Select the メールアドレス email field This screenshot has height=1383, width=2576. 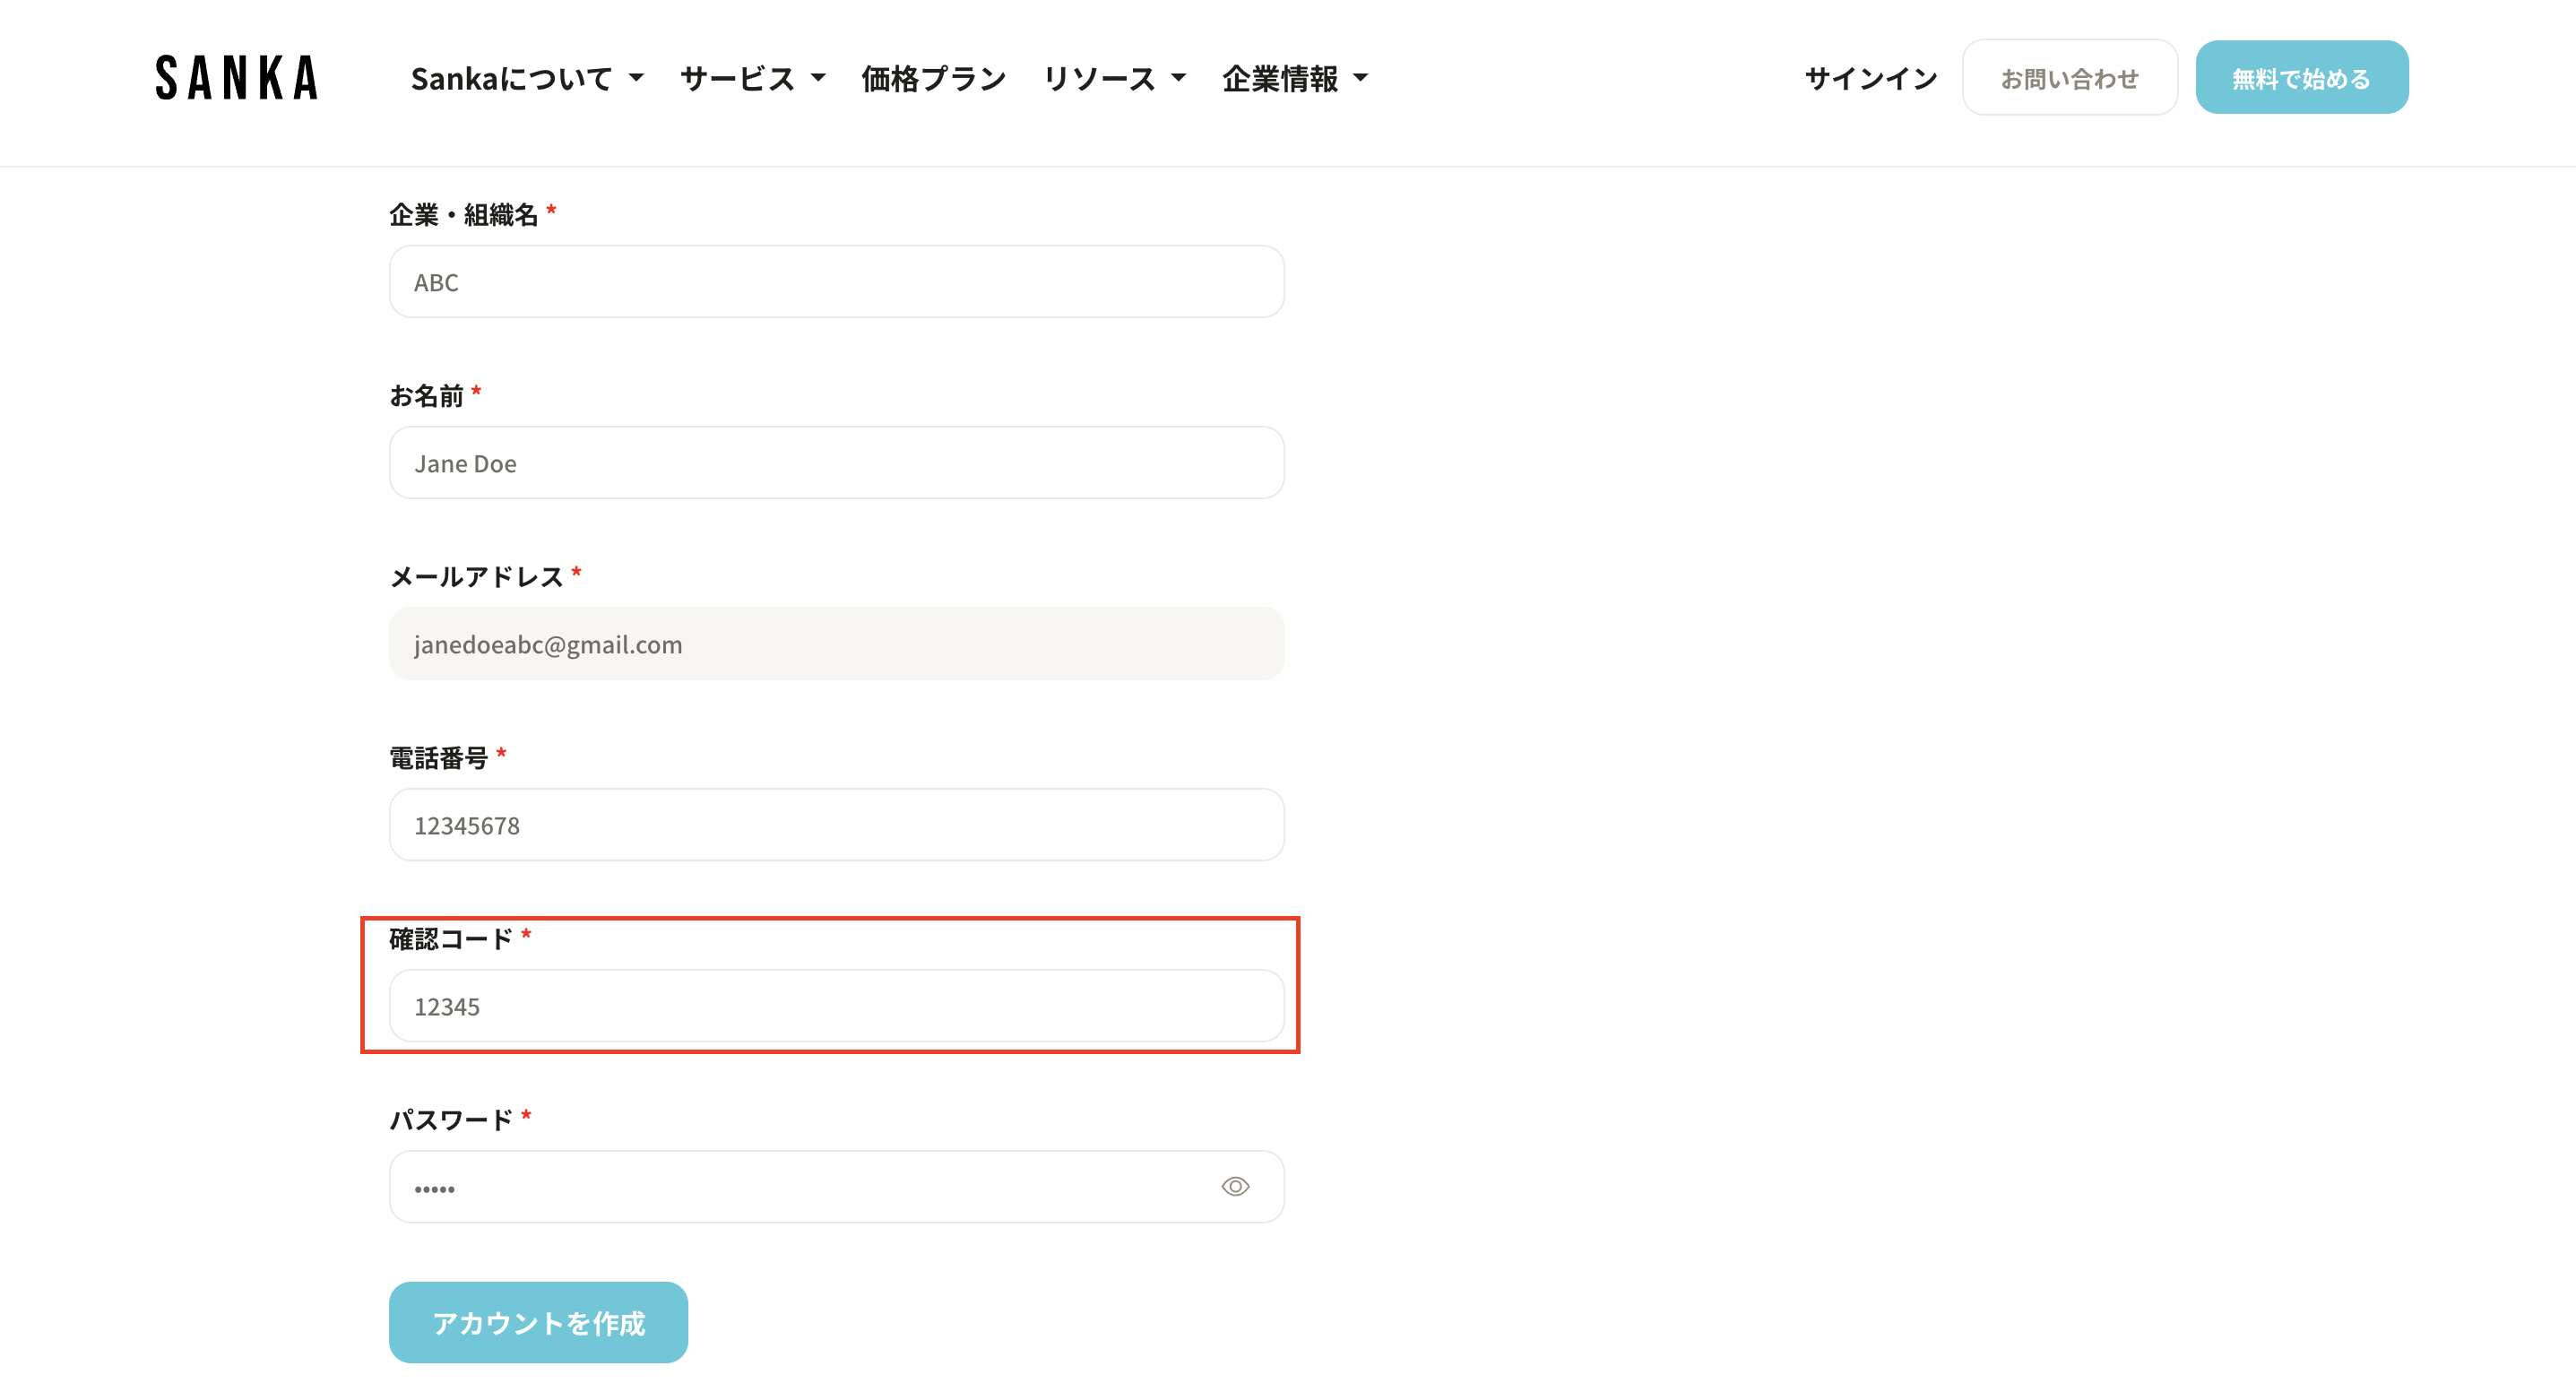coord(836,644)
